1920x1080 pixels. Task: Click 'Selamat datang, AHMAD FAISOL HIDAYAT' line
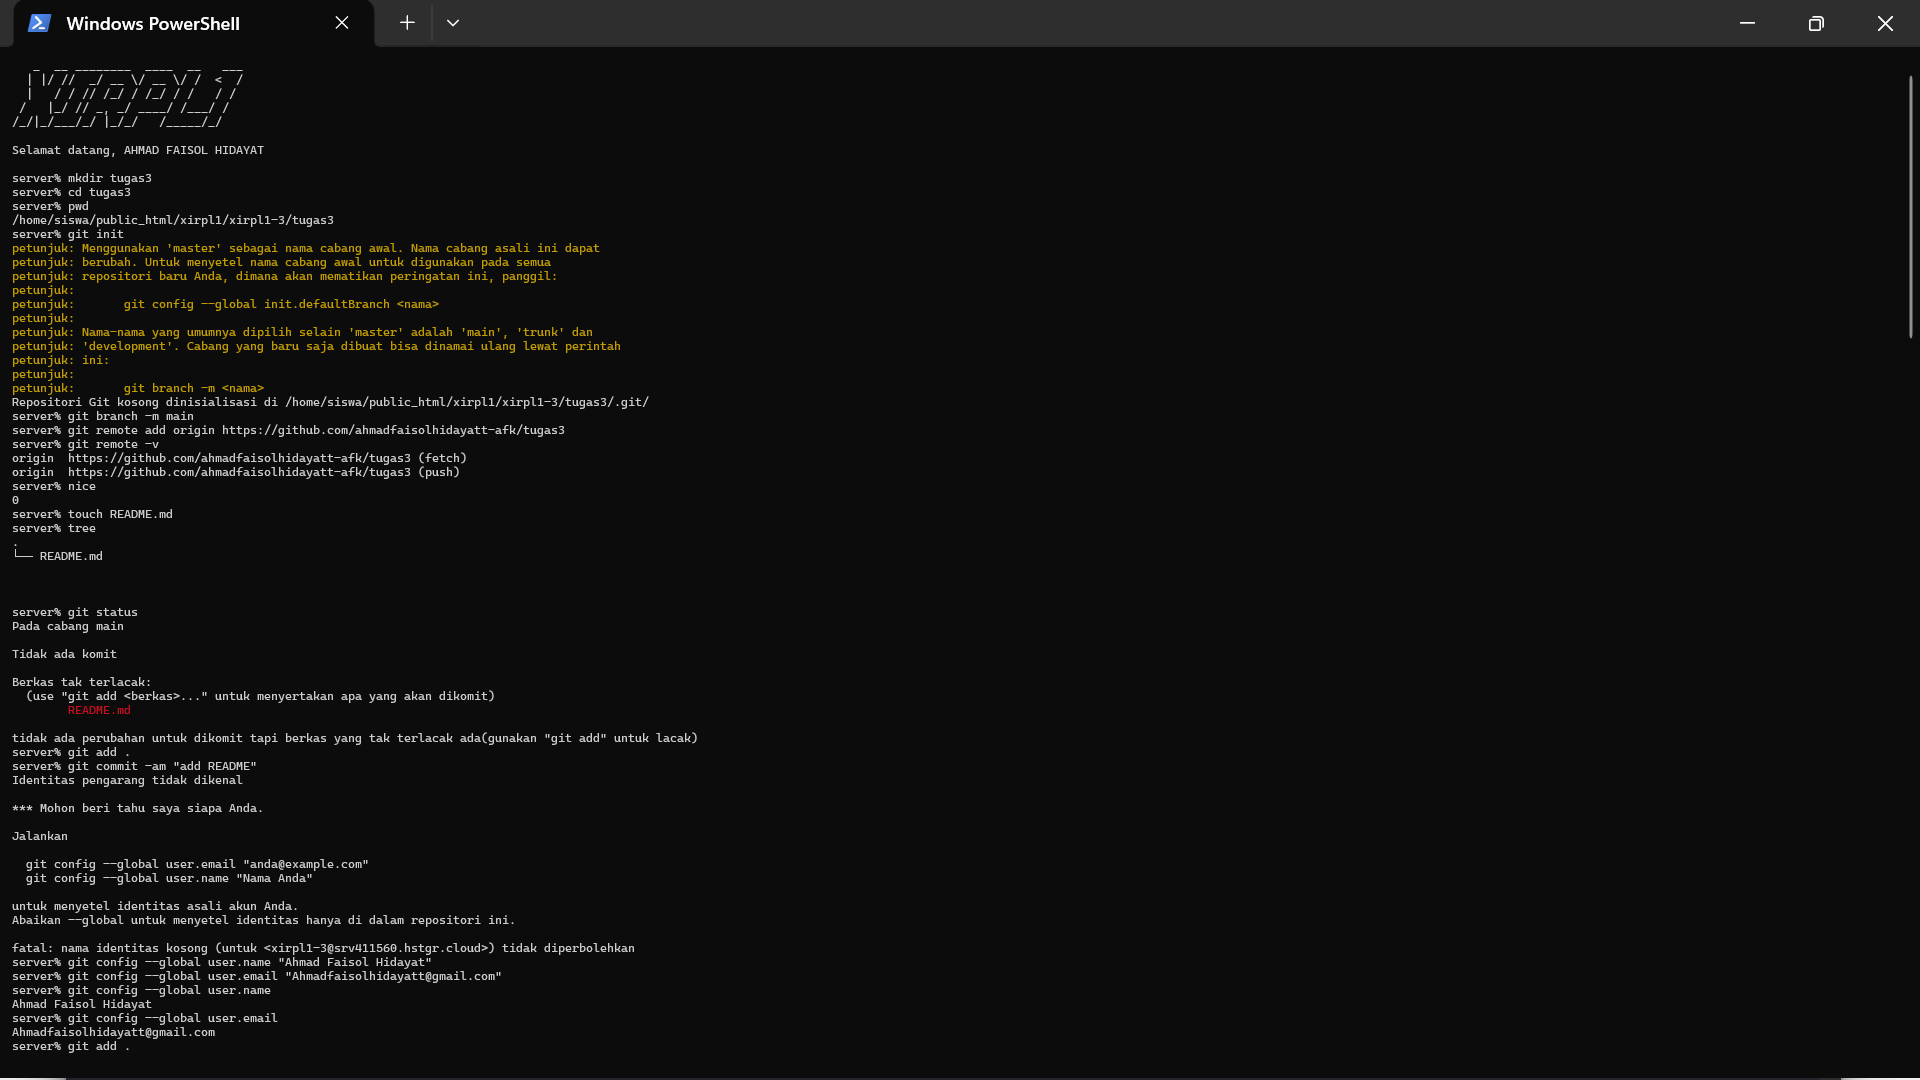click(138, 150)
